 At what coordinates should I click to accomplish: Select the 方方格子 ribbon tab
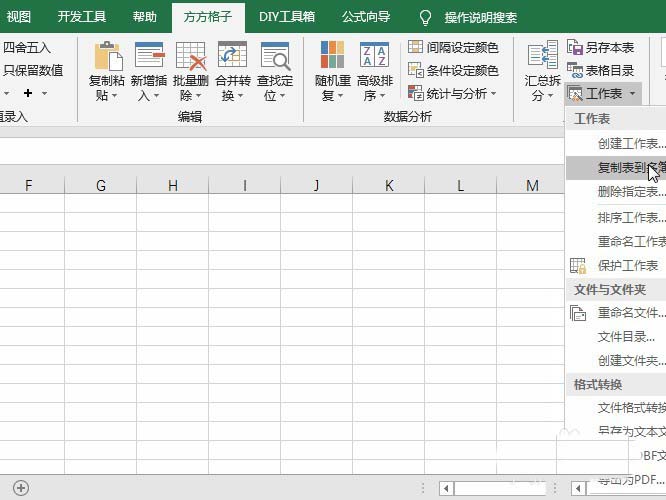coord(208,17)
